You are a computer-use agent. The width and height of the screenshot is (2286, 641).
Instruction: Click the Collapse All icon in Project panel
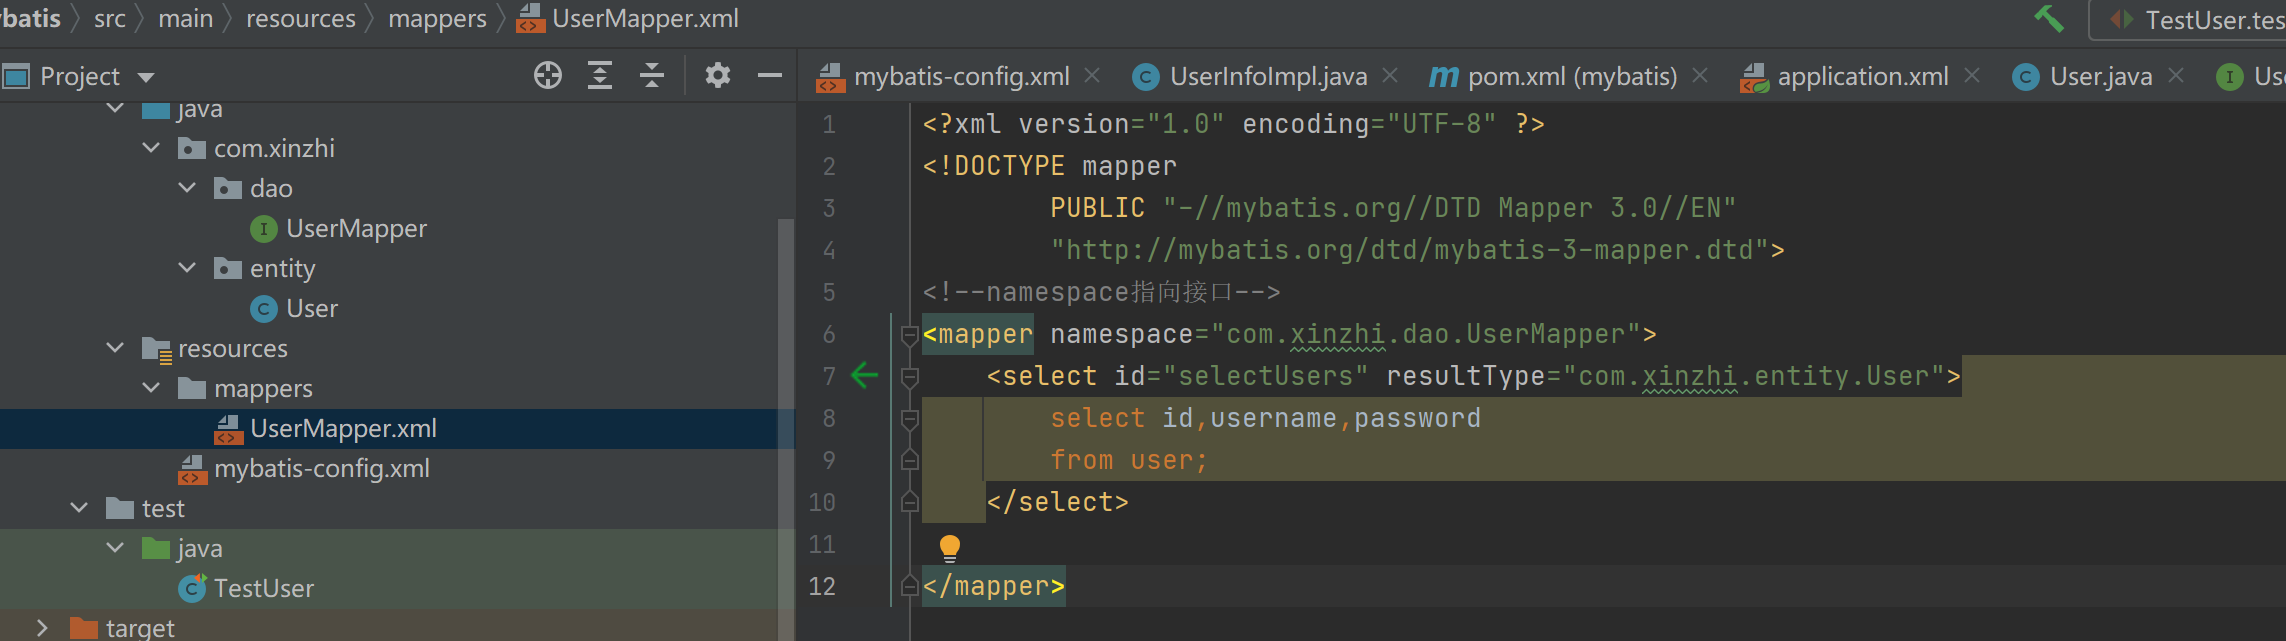click(x=652, y=76)
